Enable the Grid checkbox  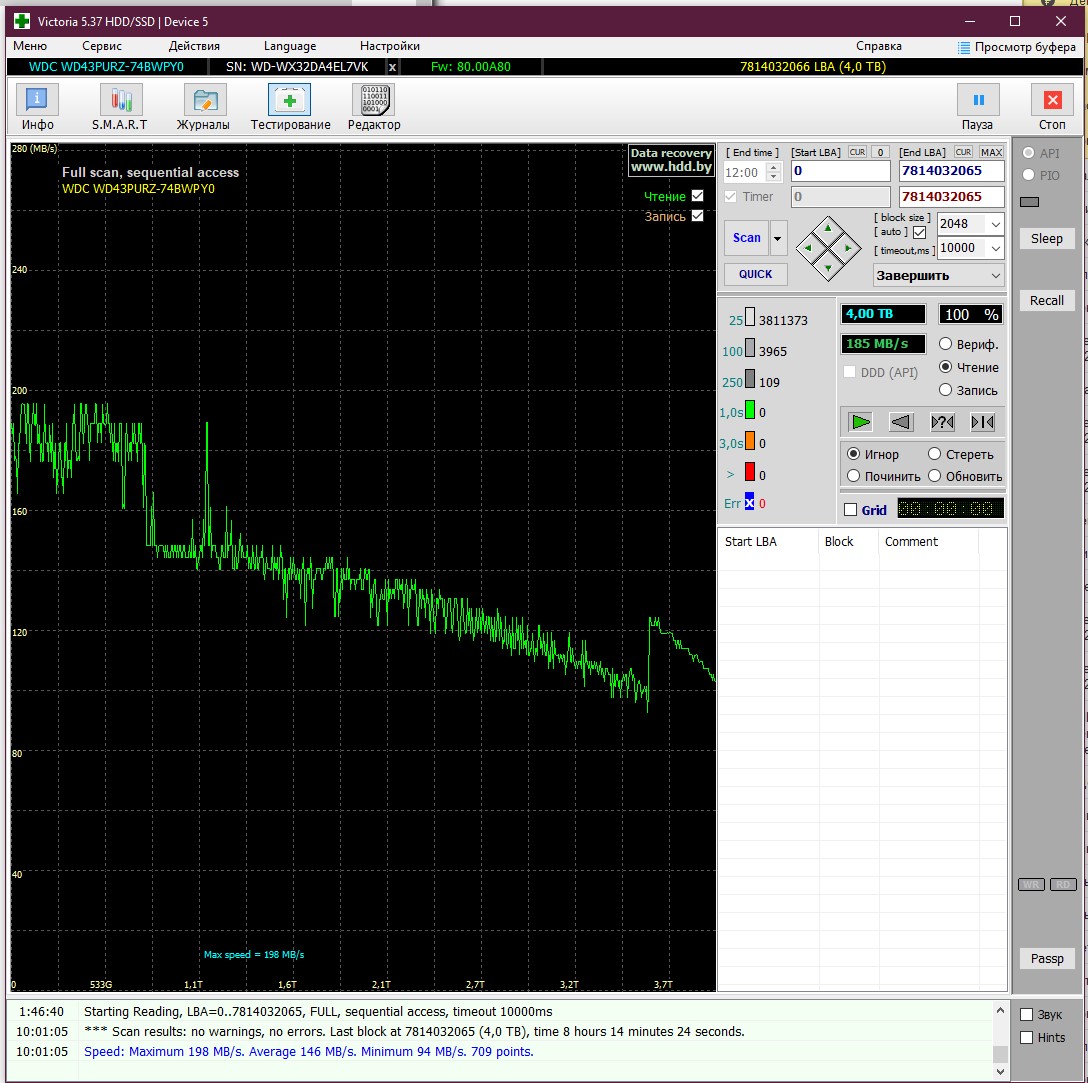tap(851, 510)
